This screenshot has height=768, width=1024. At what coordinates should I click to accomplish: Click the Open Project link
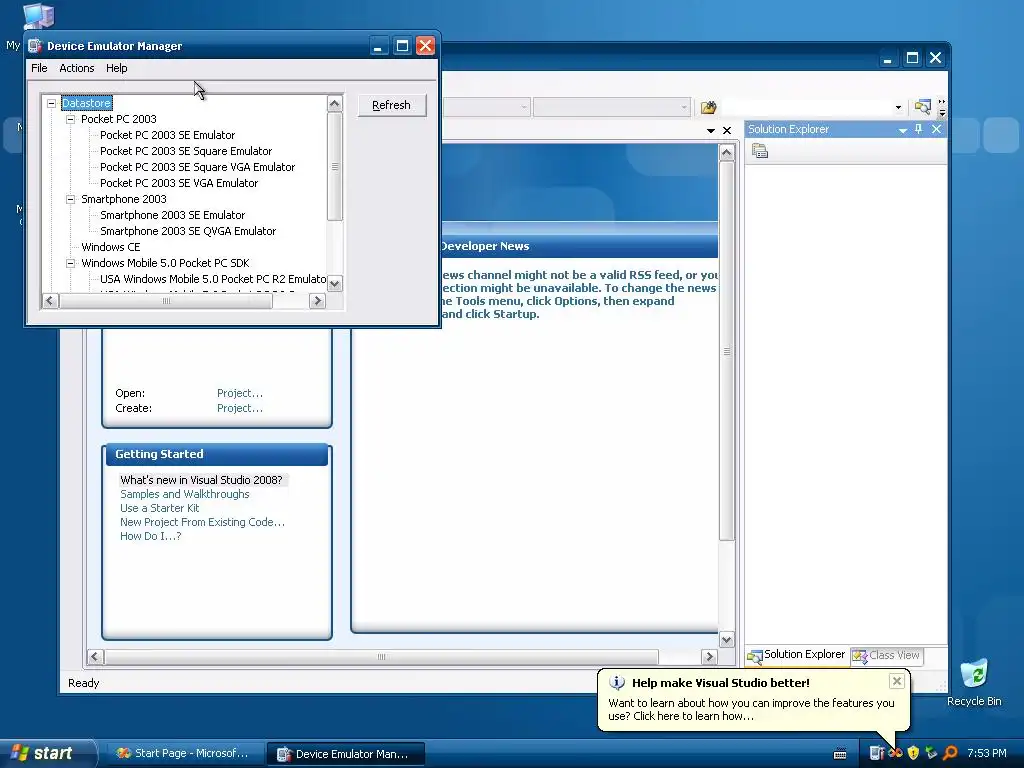pos(240,393)
